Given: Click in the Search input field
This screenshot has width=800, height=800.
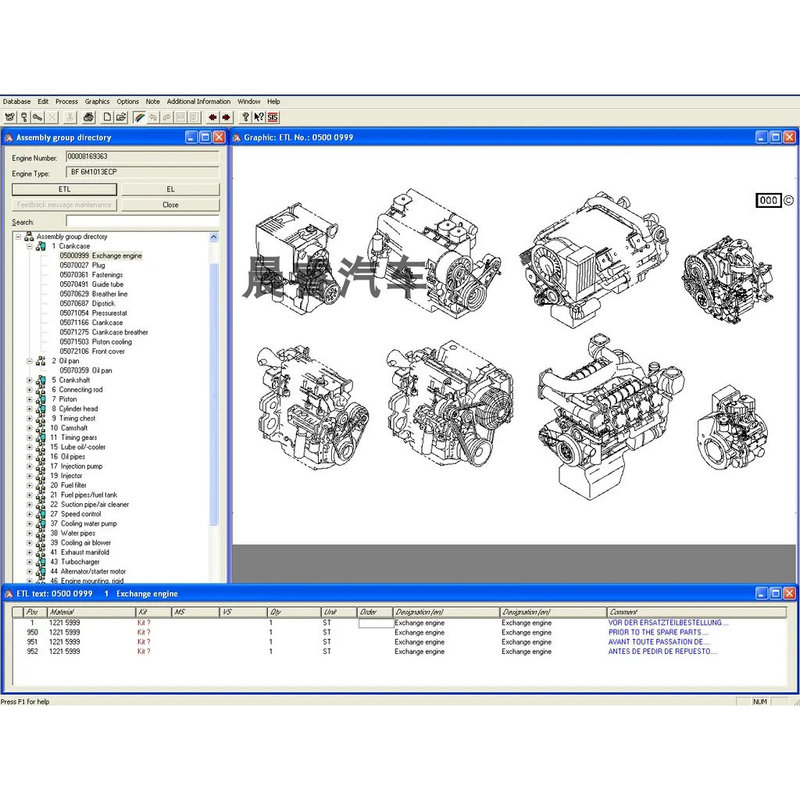Looking at the screenshot, I should click(x=142, y=221).
